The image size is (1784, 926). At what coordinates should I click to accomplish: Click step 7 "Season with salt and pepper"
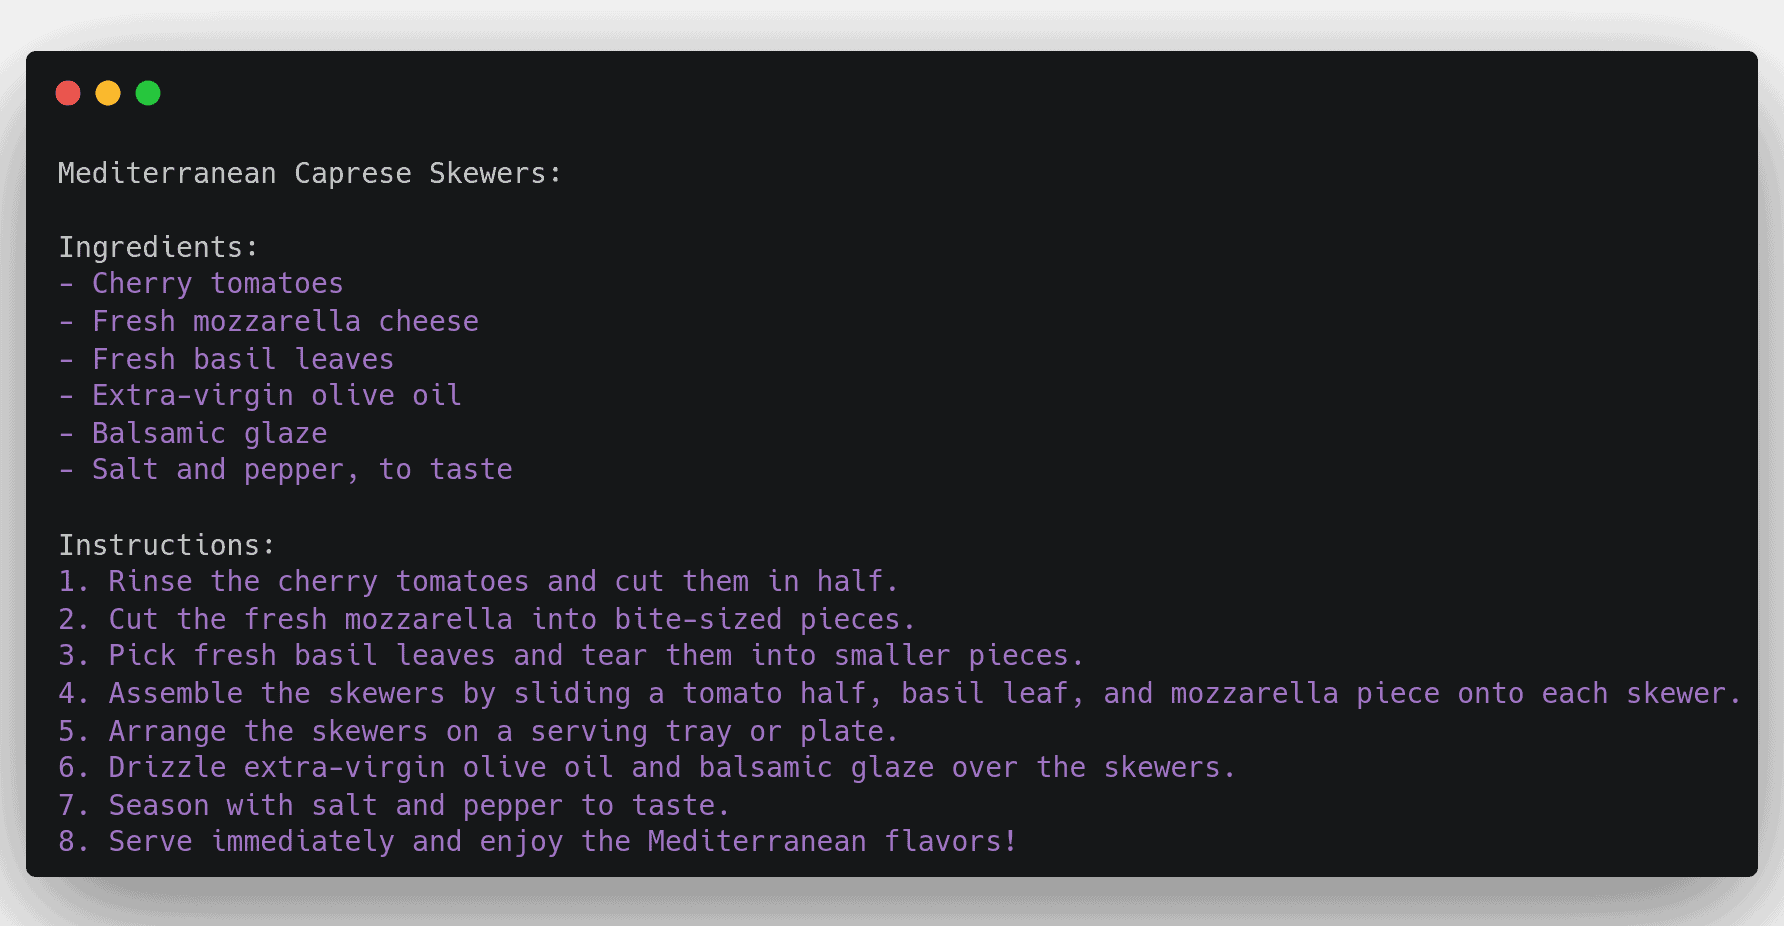394,805
